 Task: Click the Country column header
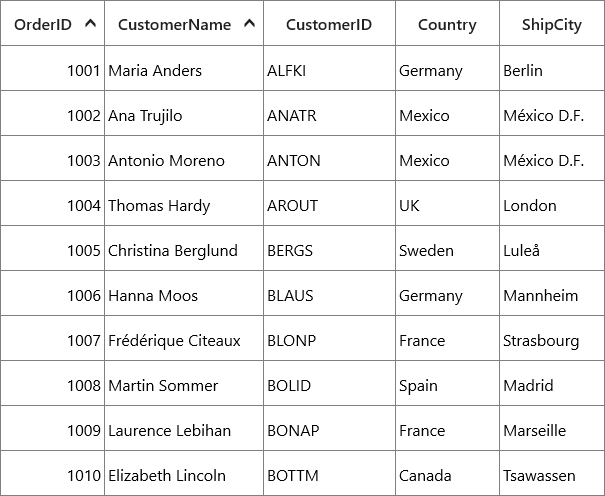click(x=448, y=23)
